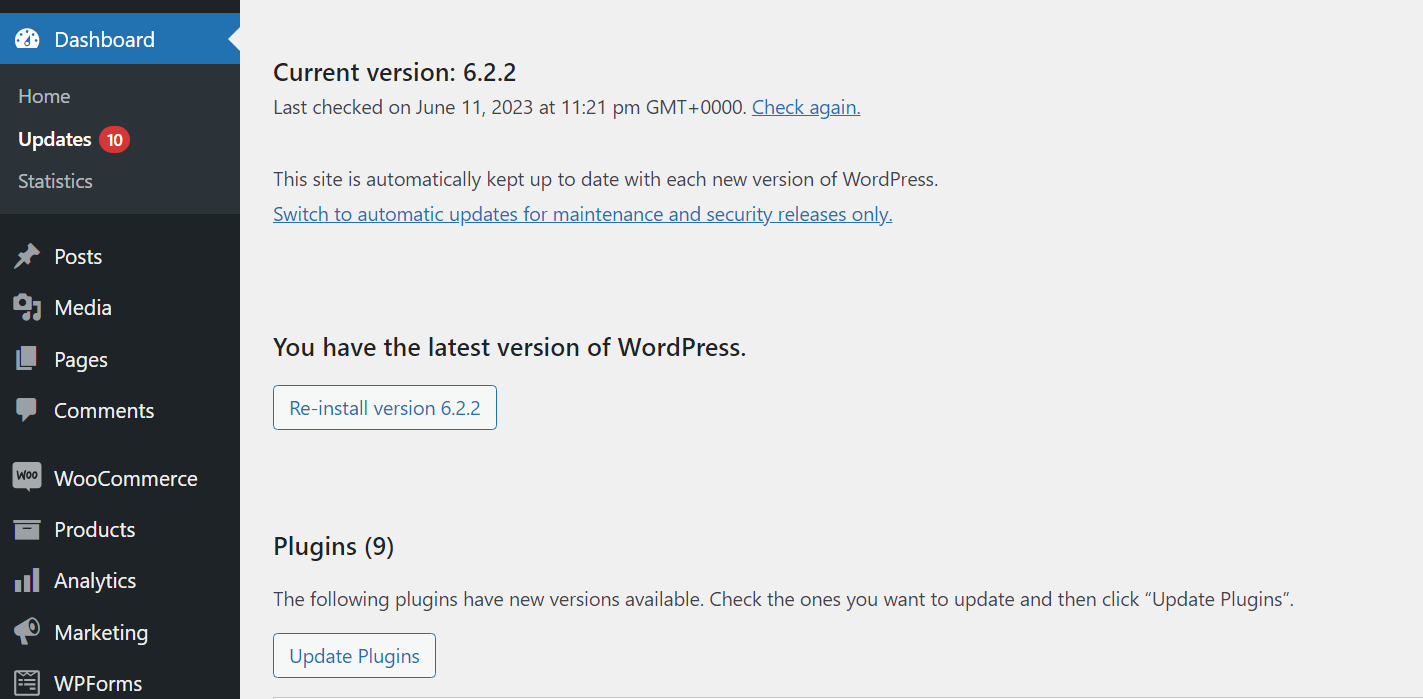Viewport: 1423px width, 699px height.
Task: Click 'This site is automatically kept up to date' text
Action: (x=605, y=180)
